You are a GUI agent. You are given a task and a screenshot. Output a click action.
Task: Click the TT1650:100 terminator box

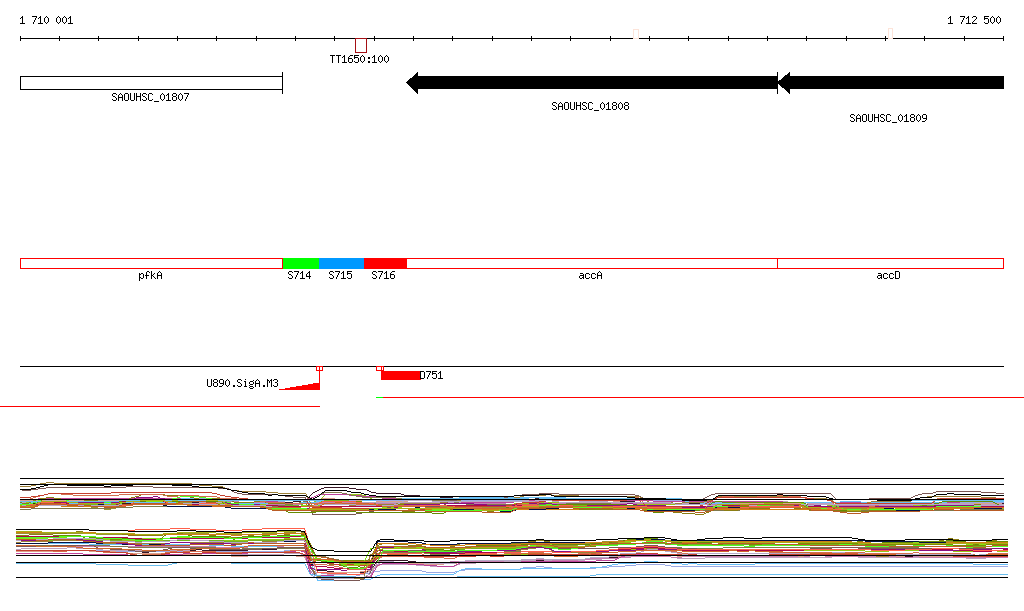click(x=361, y=45)
